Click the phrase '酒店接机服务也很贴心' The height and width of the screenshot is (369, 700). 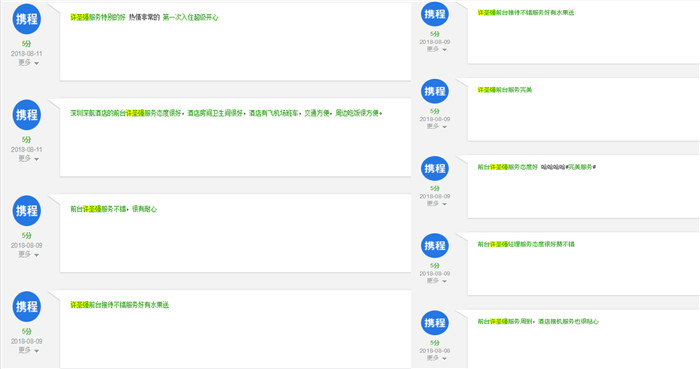coord(568,321)
